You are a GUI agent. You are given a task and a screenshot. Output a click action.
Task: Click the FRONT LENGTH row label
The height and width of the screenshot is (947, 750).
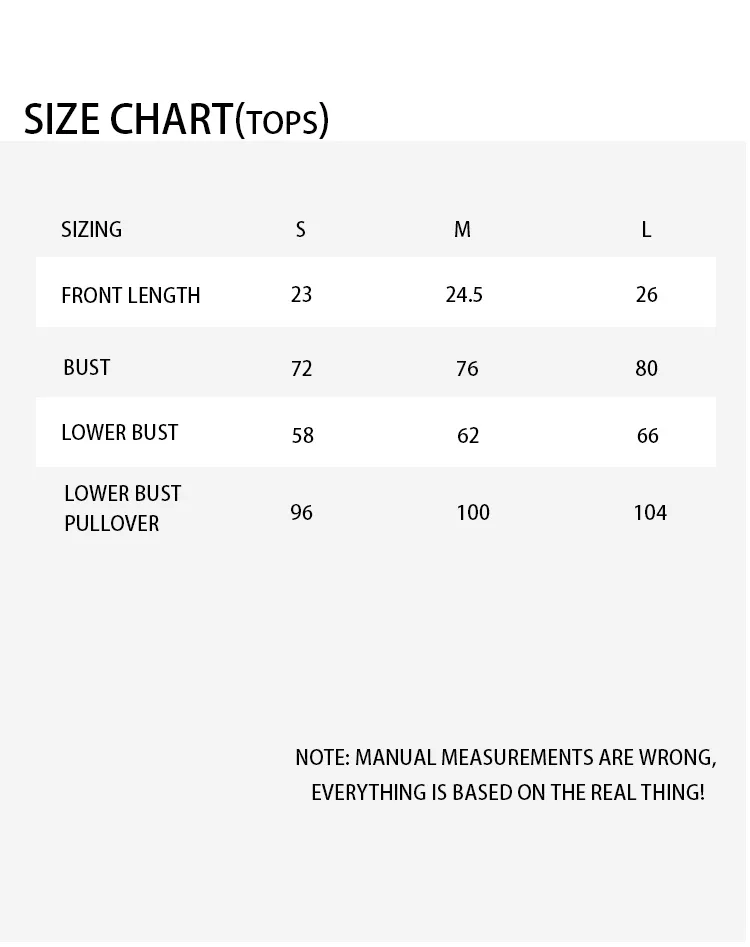(130, 295)
